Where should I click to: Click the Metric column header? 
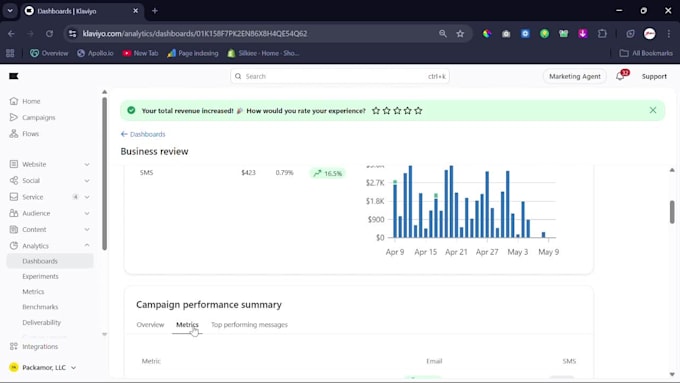pyautogui.click(x=151, y=361)
